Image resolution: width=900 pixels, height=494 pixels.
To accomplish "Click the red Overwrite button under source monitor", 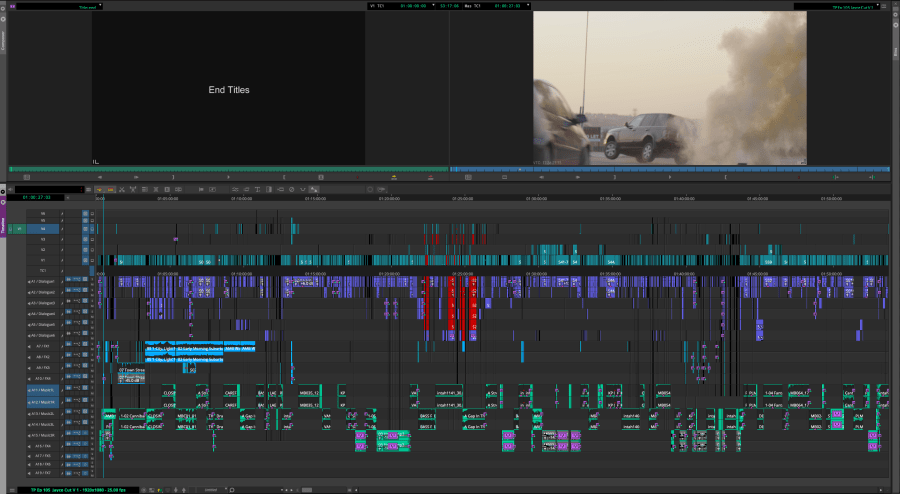I will (430, 177).
